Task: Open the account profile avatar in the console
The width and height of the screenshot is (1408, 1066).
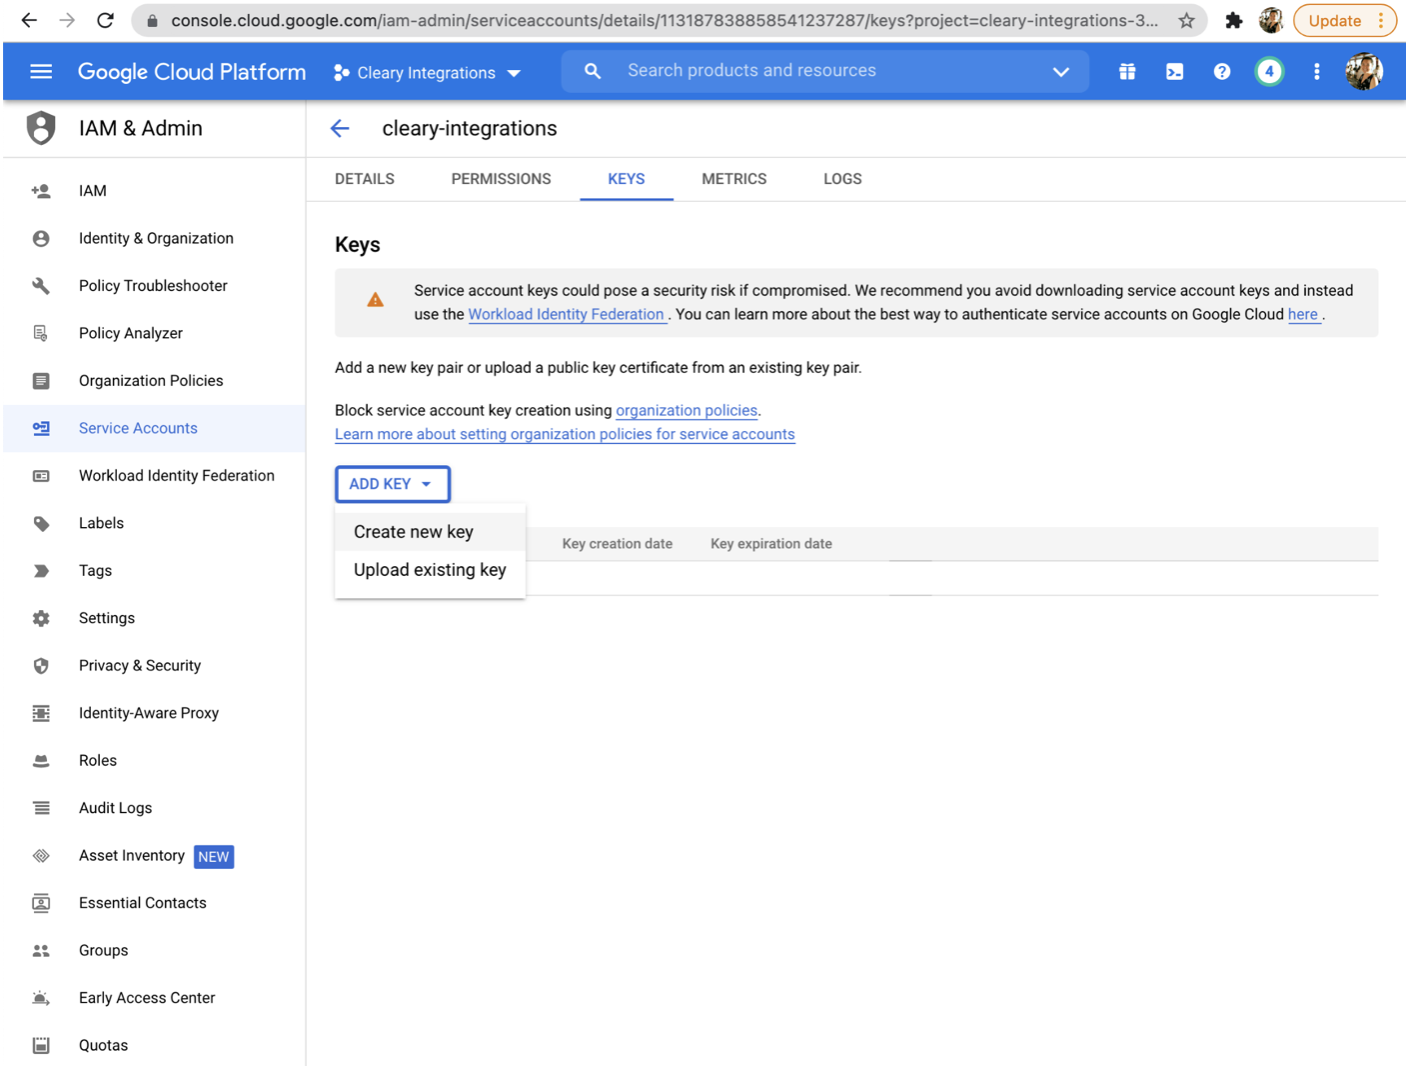Action: pos(1364,72)
